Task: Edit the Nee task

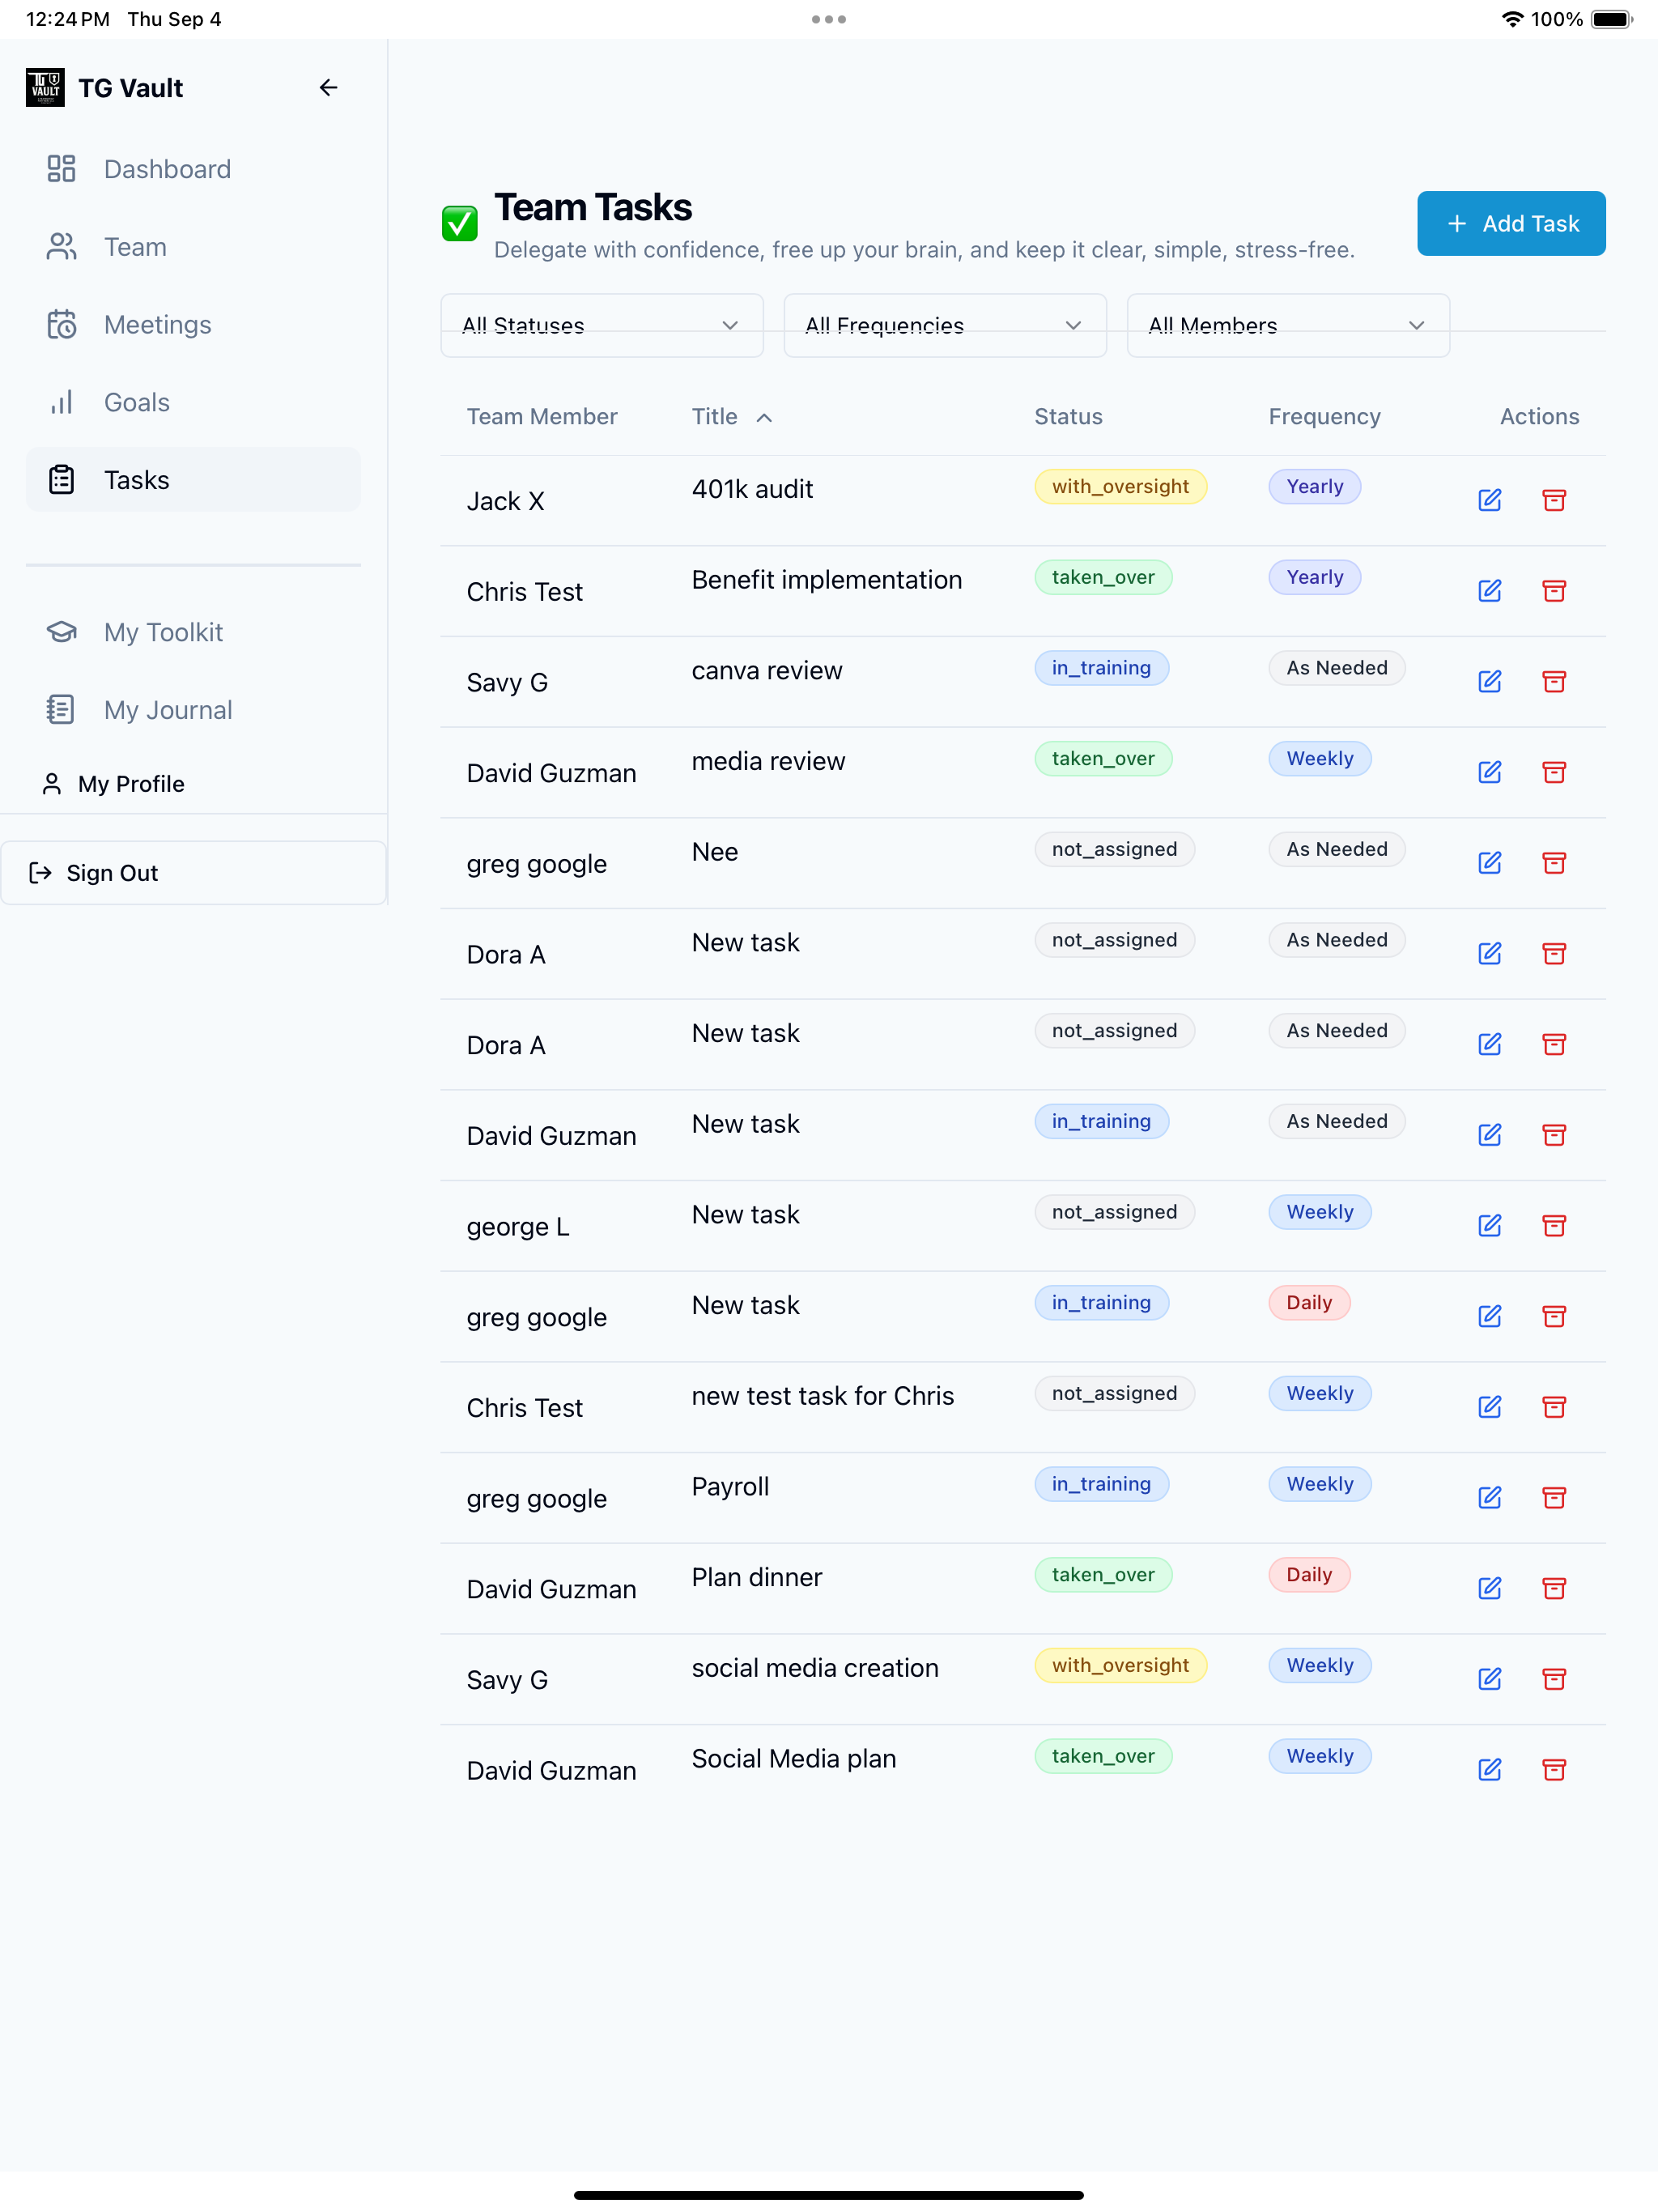Action: coord(1490,863)
